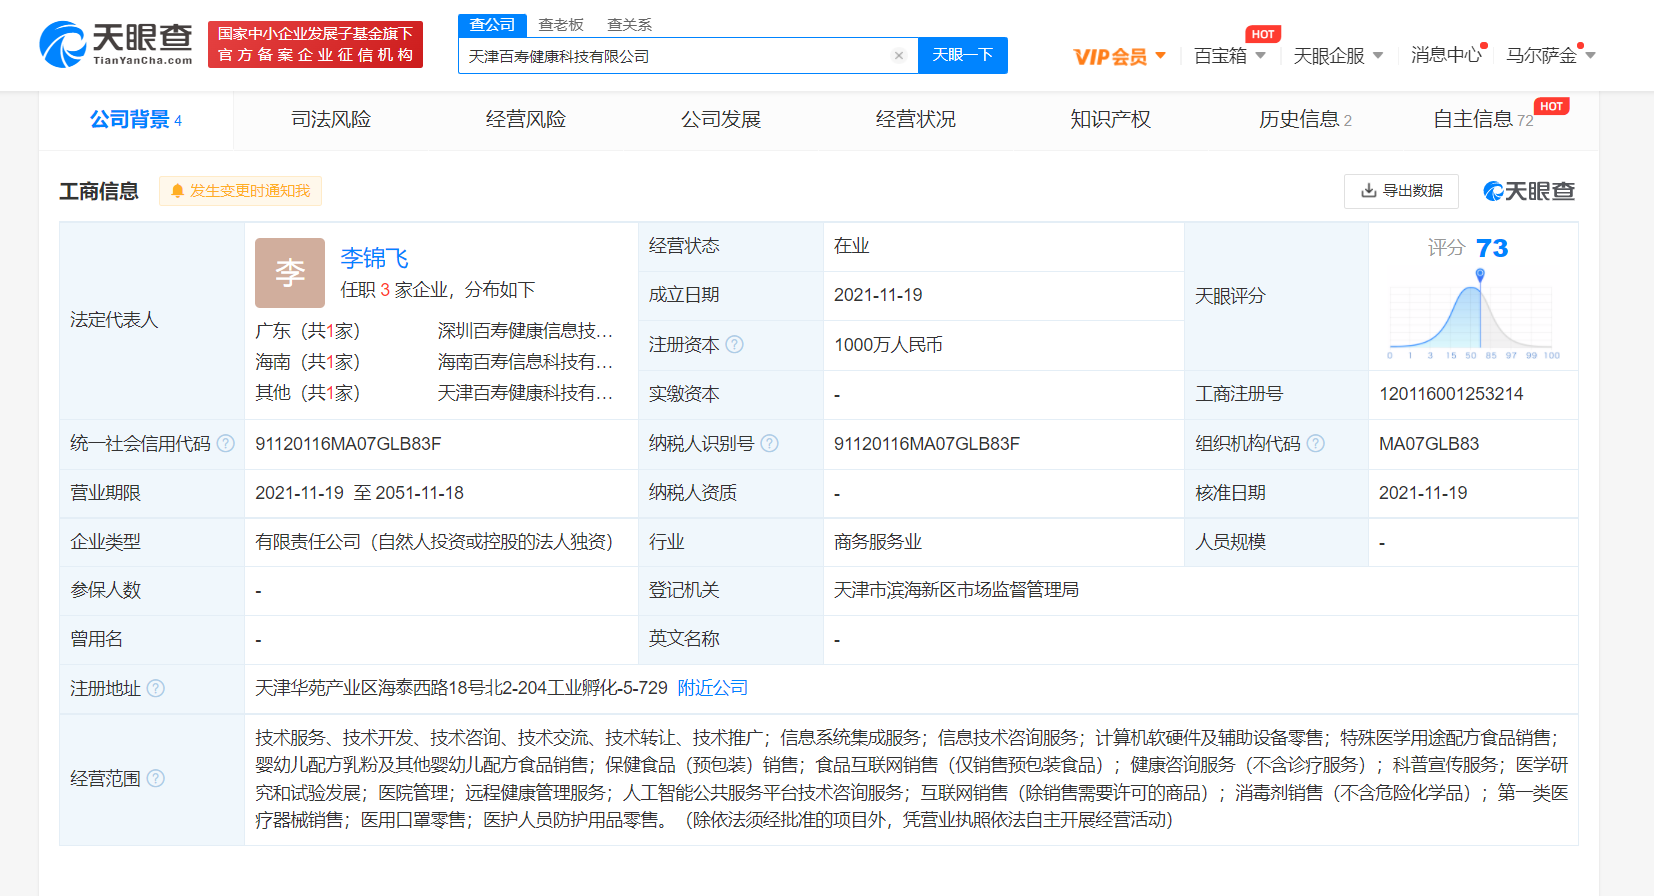1654x896 pixels.
Task: Open the 百宝箱 dropdown menu
Action: 1229,56
